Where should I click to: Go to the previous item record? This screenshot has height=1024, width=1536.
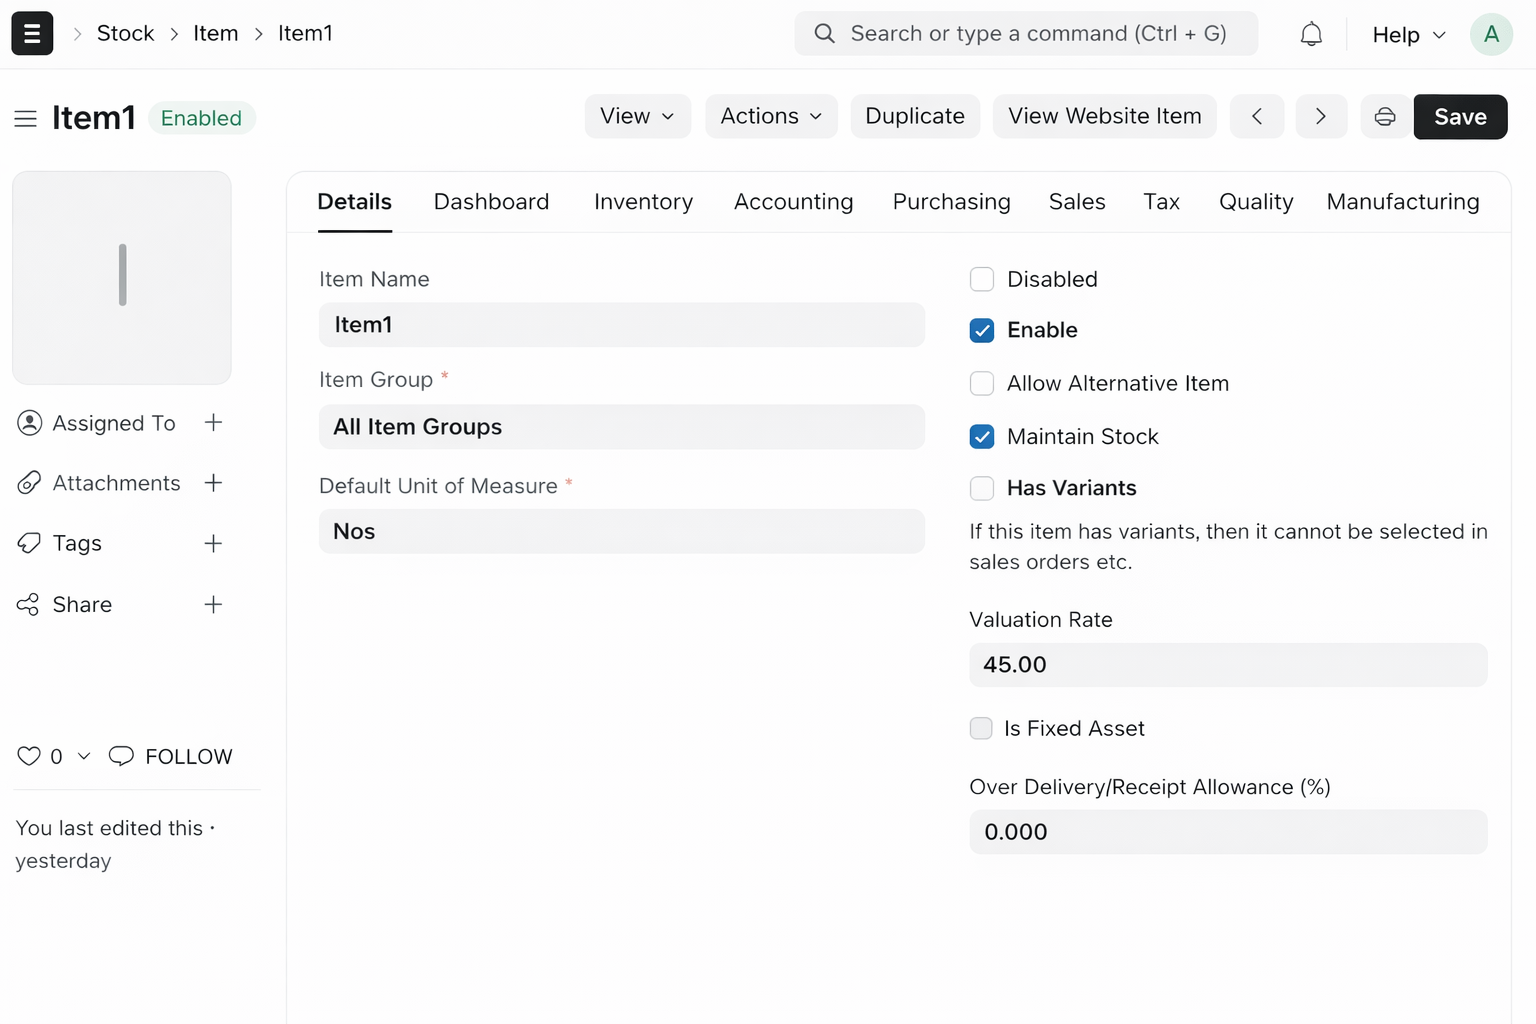pos(1257,117)
